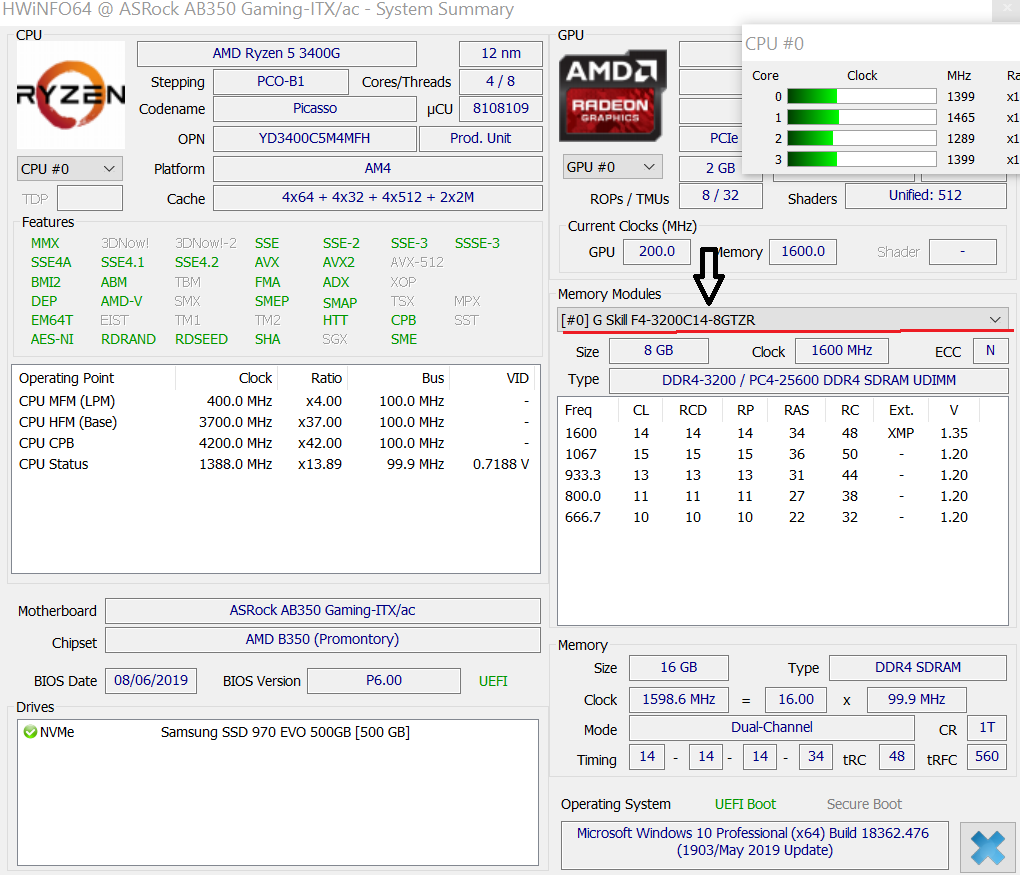Click the Picasso codename value
The width and height of the screenshot is (1020, 875).
[x=315, y=109]
